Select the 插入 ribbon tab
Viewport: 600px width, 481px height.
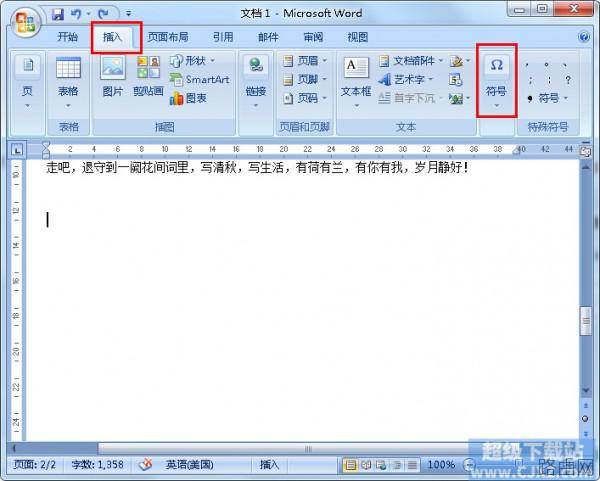(x=113, y=37)
